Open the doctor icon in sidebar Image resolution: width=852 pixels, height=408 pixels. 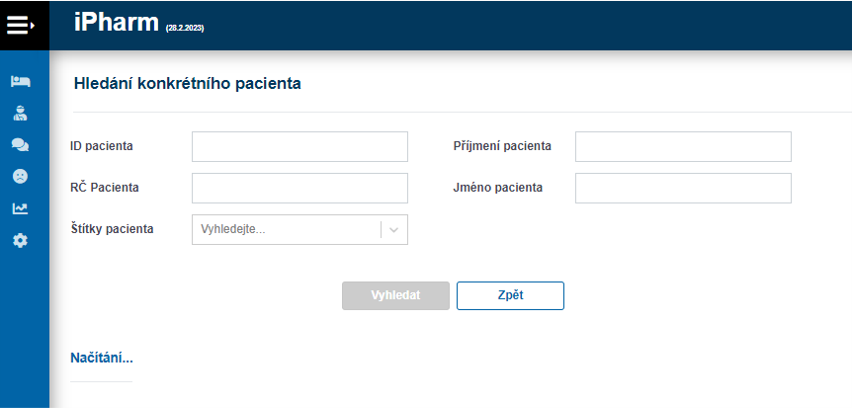tap(20, 113)
